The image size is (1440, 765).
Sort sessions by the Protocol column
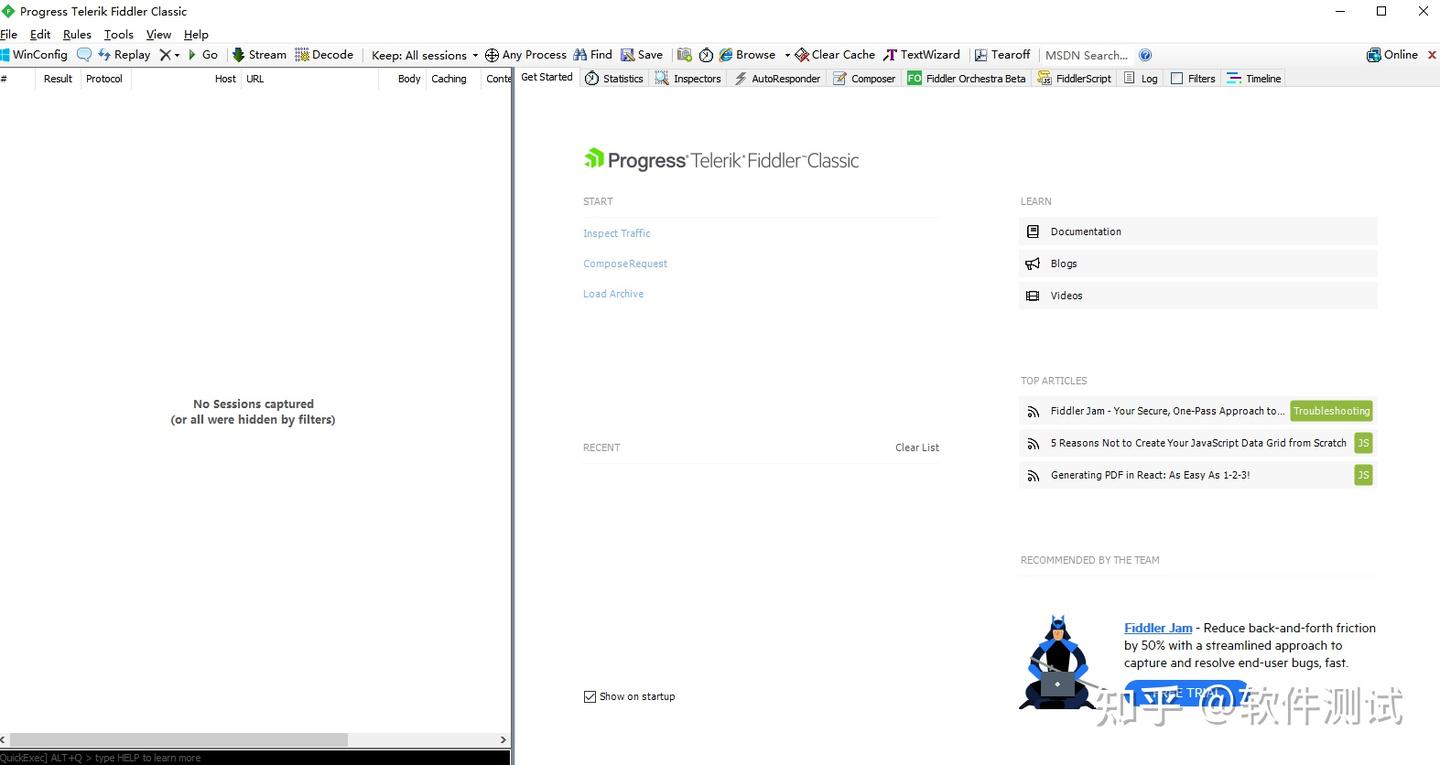[x=105, y=79]
